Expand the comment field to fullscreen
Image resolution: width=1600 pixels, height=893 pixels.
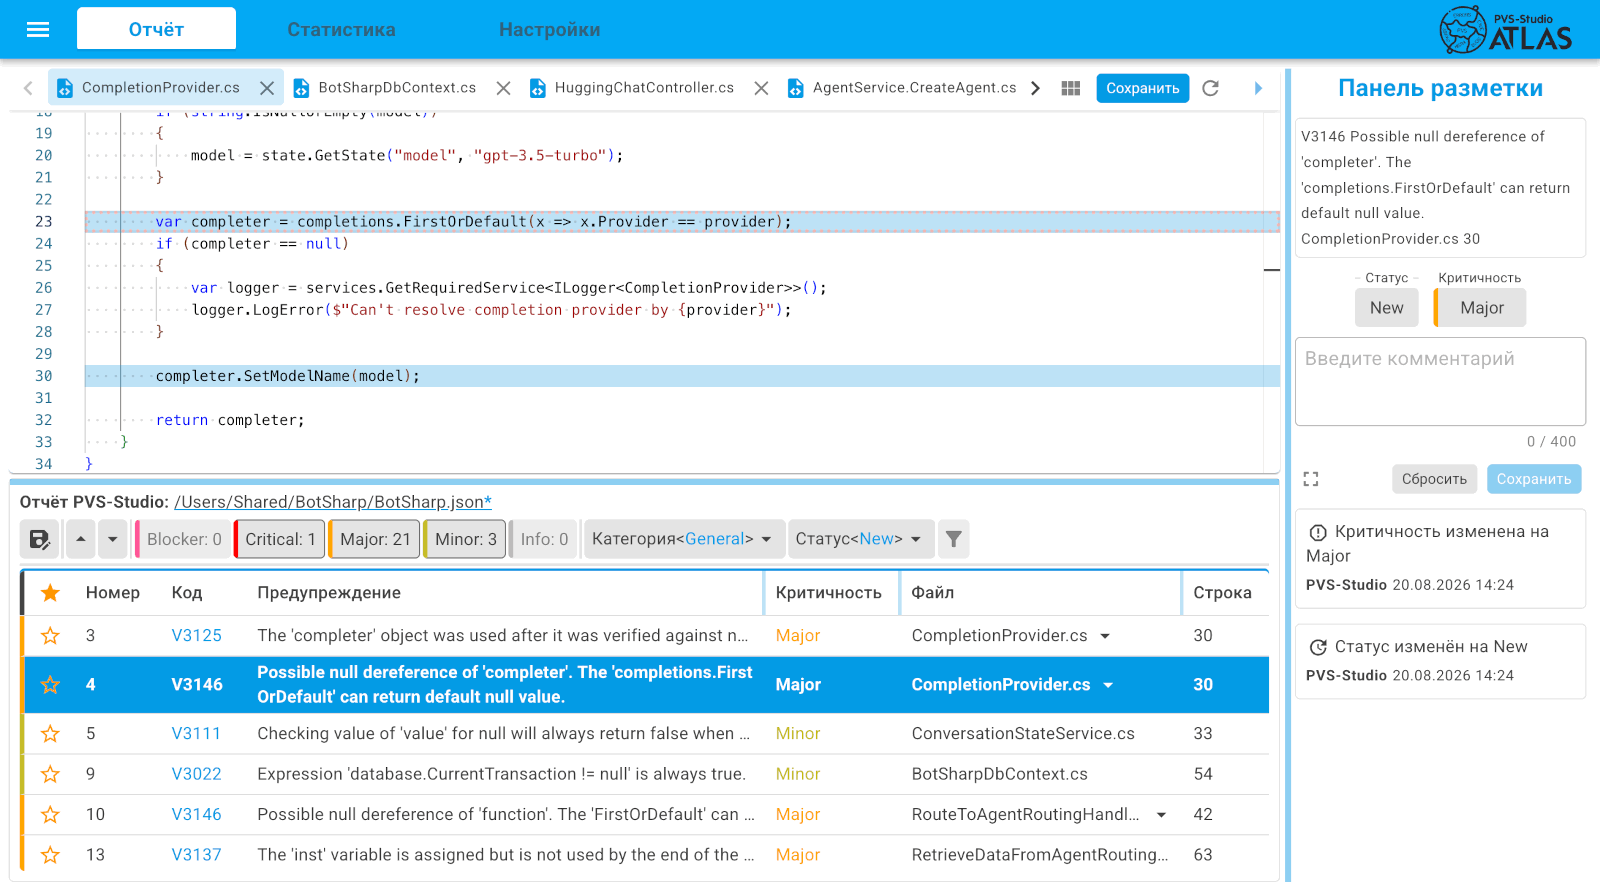(x=1311, y=479)
